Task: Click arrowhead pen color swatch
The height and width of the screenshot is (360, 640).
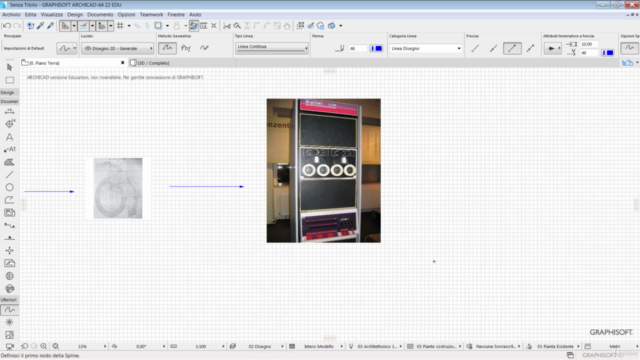Action: (x=608, y=53)
